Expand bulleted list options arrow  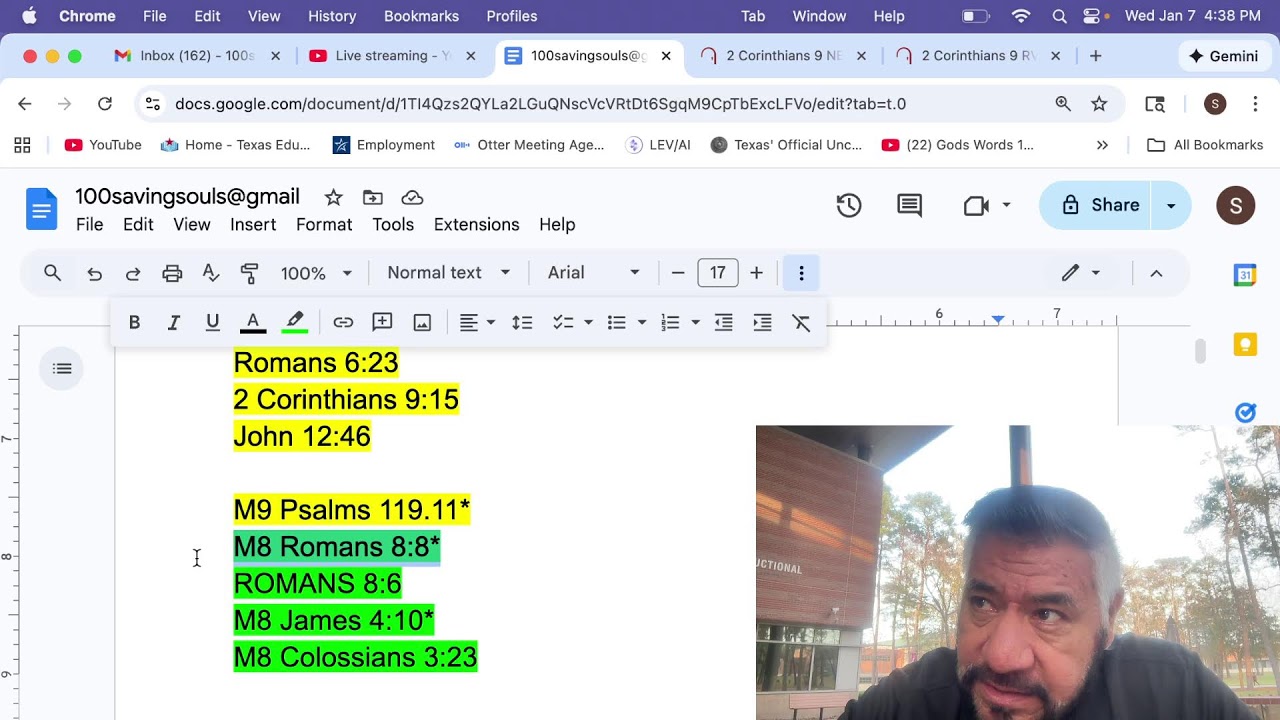[642, 322]
